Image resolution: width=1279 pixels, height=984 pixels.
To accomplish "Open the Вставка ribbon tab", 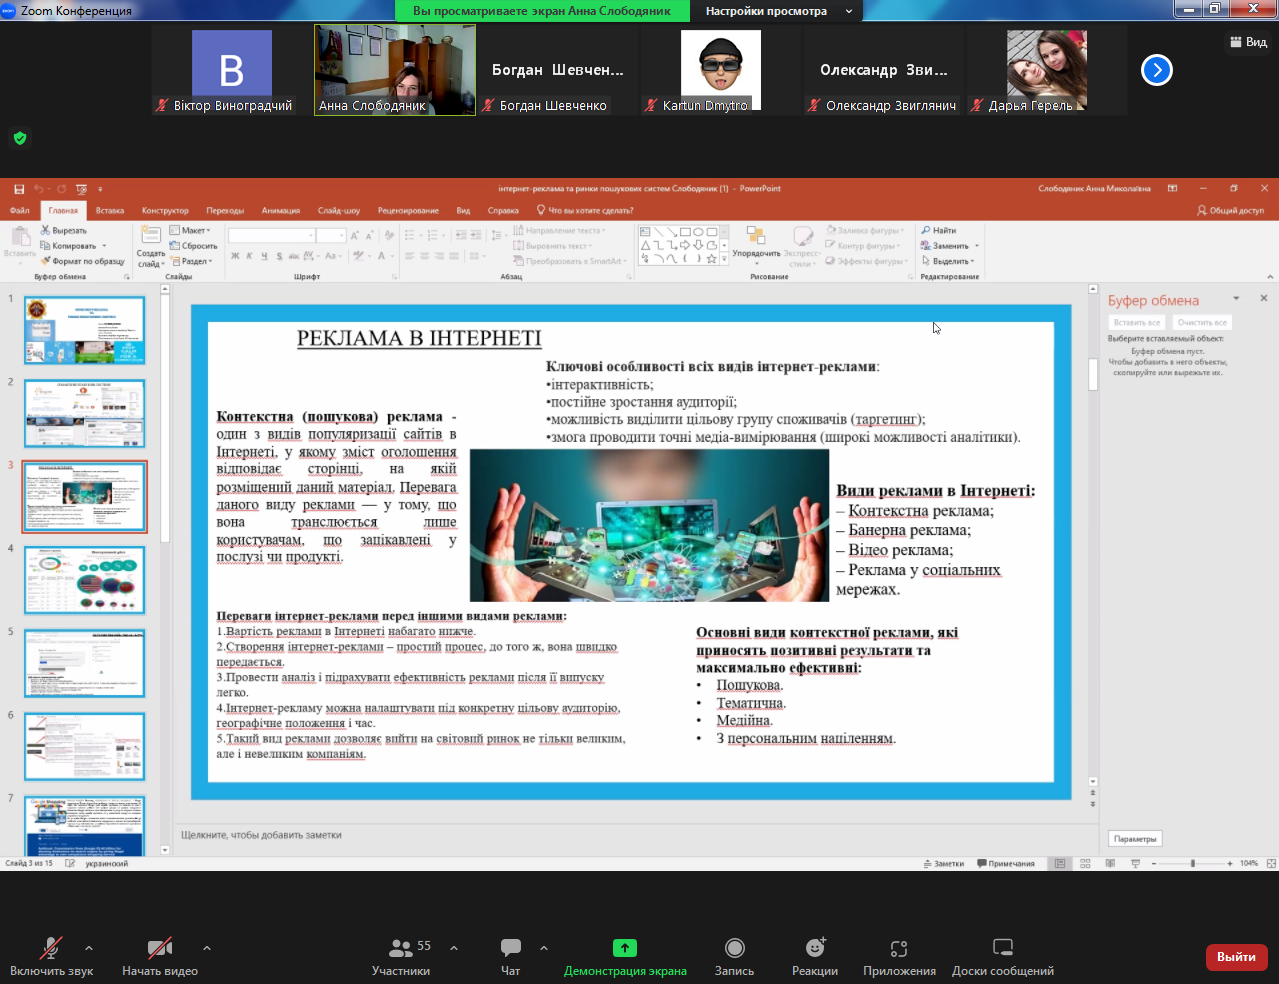I will coord(110,210).
